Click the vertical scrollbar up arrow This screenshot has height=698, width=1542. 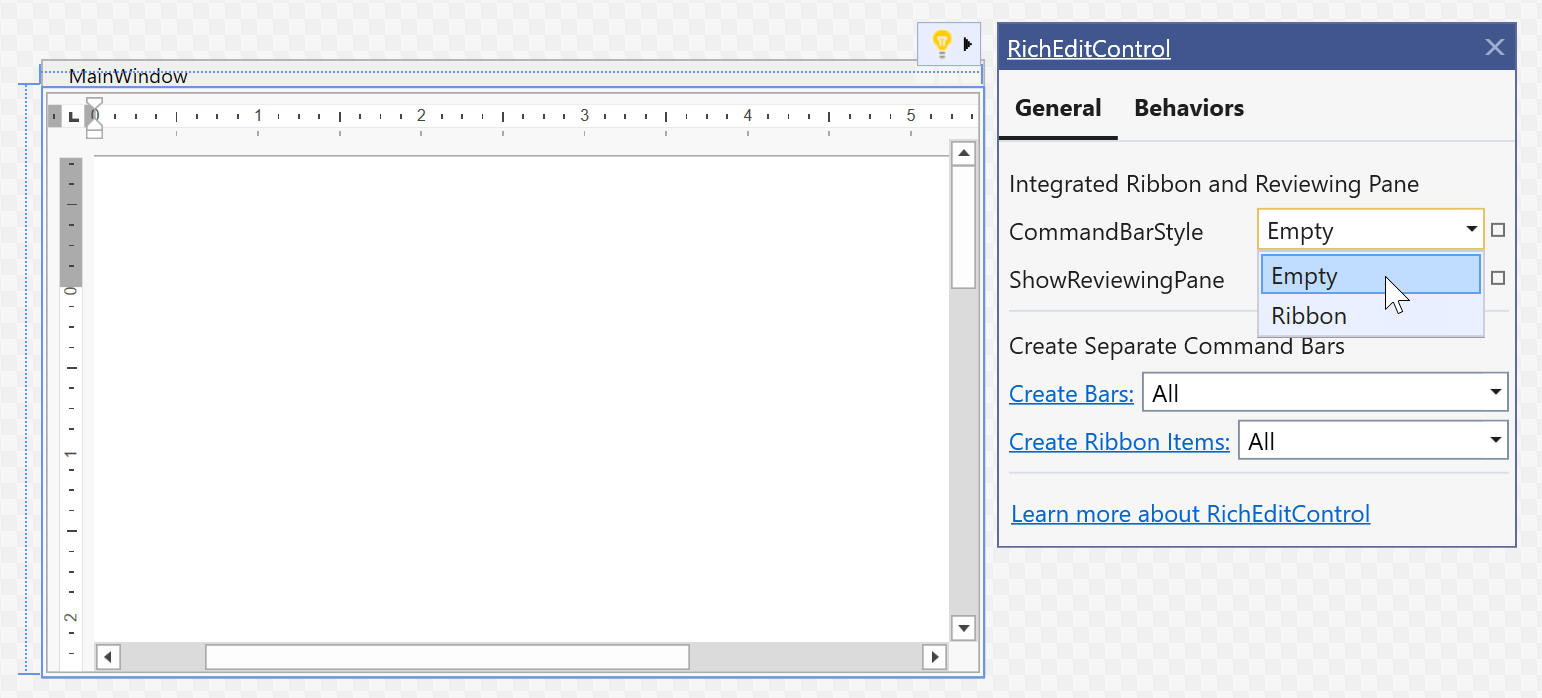963,153
